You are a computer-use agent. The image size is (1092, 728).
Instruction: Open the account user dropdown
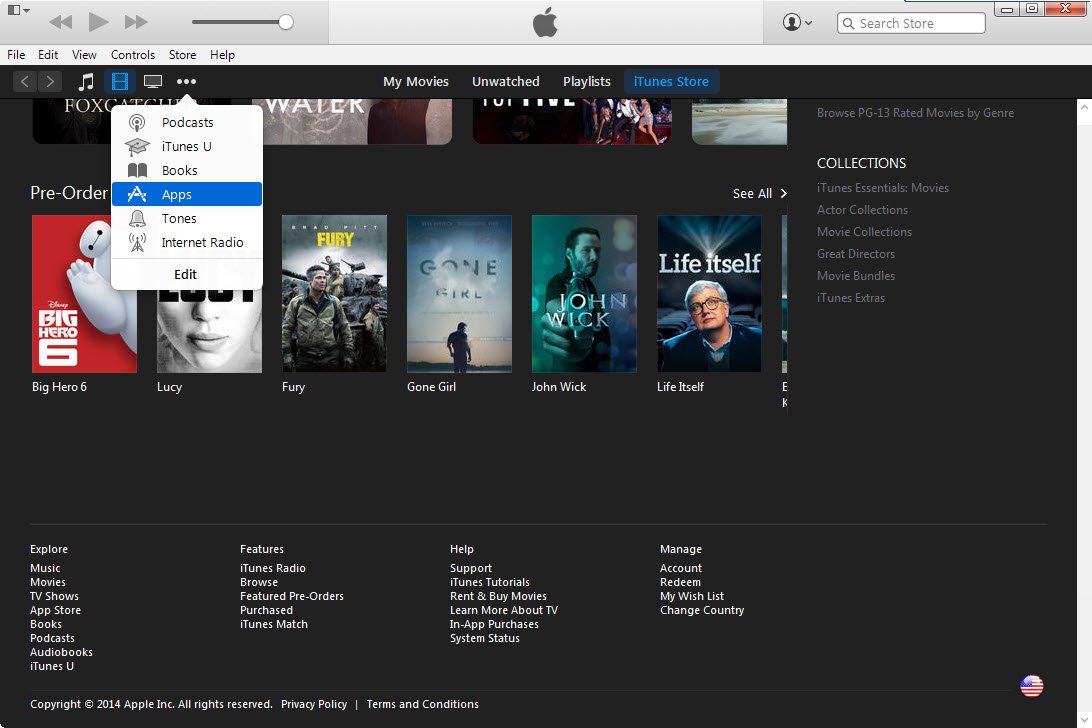click(797, 22)
